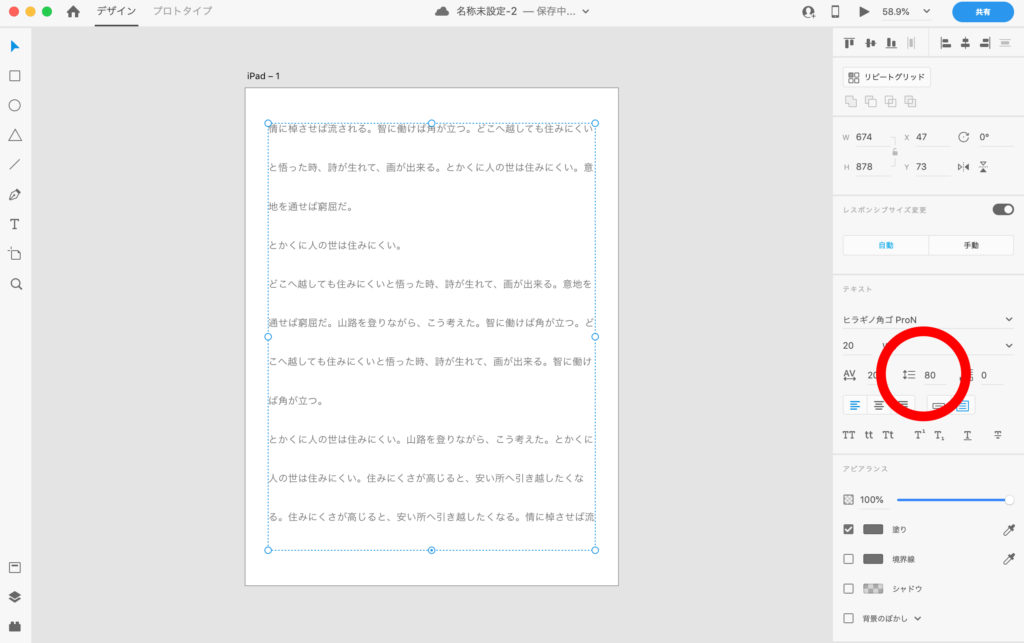Select the Zoom magnifier tool

15,284
